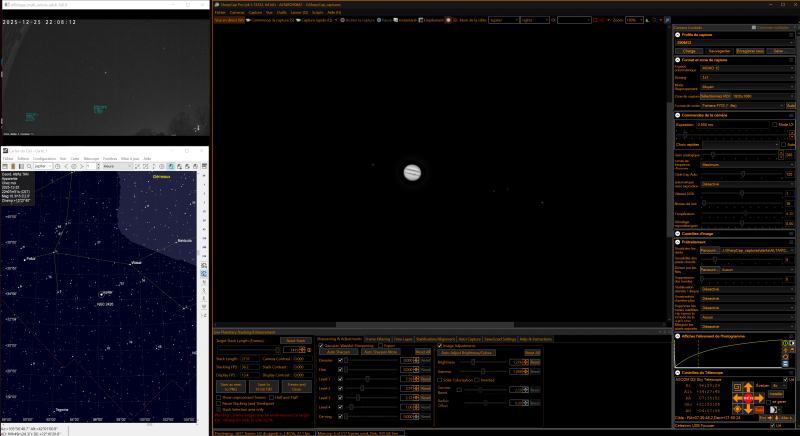Open the Zoom 100% dropdown
This screenshot has height=436, width=800.
tap(633, 20)
